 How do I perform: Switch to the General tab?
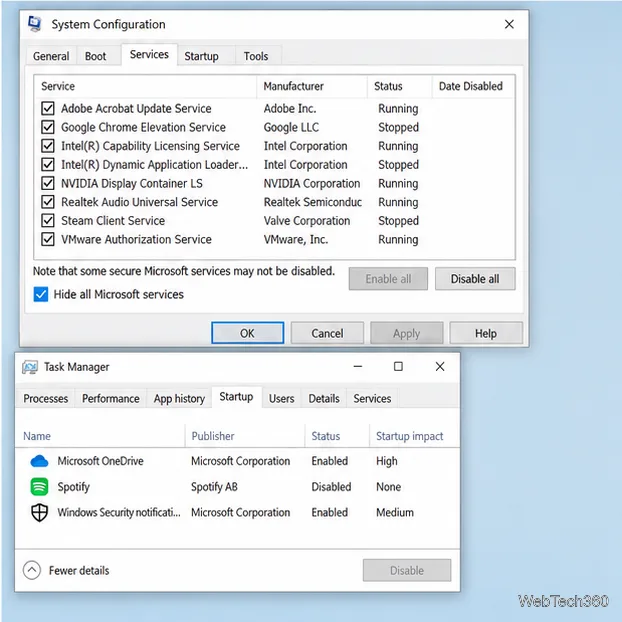point(51,56)
